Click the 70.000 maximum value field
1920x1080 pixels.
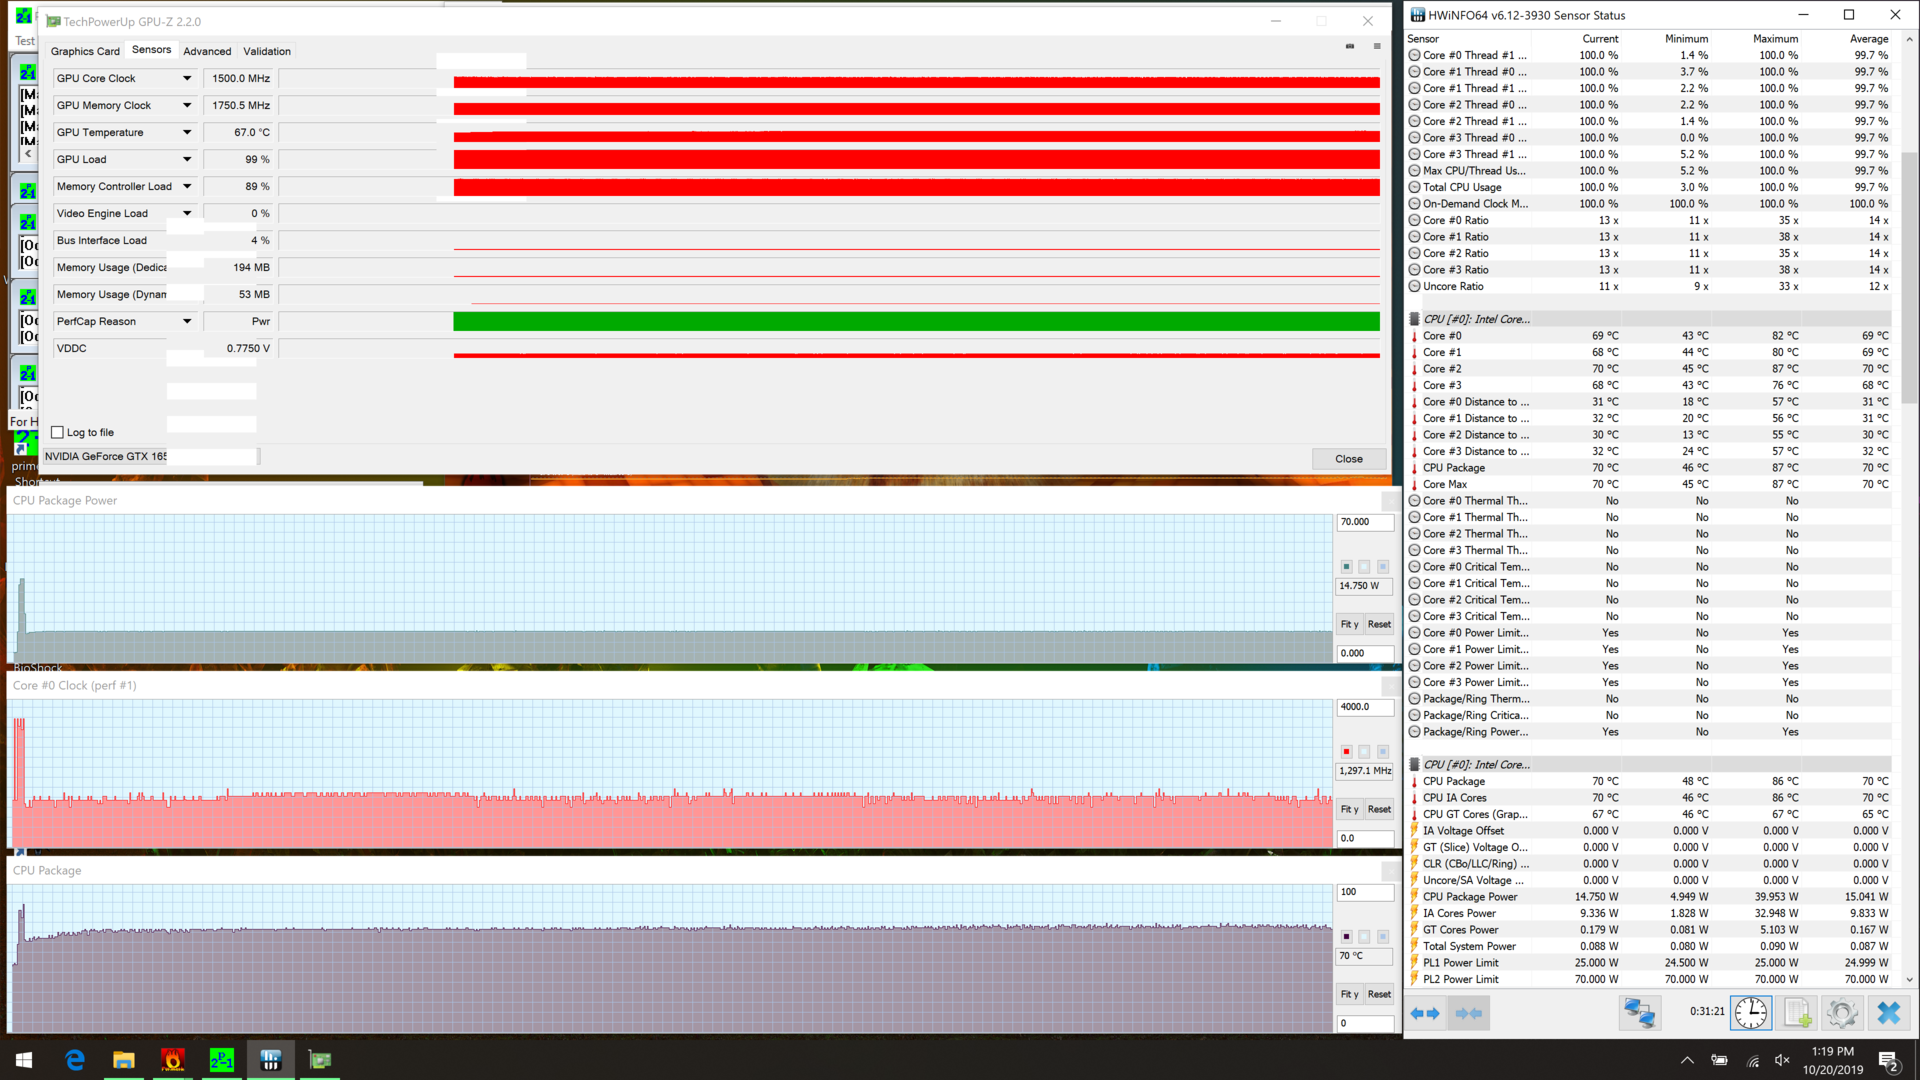click(x=1364, y=522)
